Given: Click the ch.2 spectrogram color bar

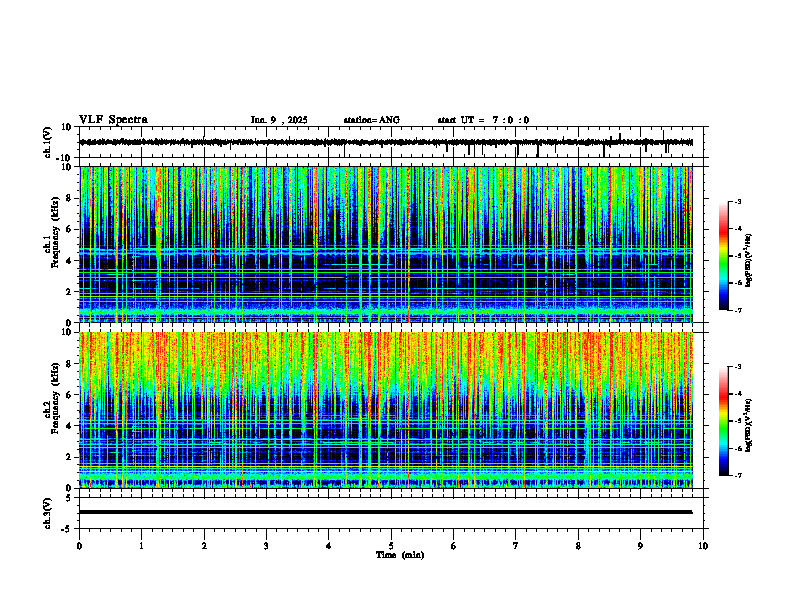Looking at the screenshot, I should click(x=723, y=421).
